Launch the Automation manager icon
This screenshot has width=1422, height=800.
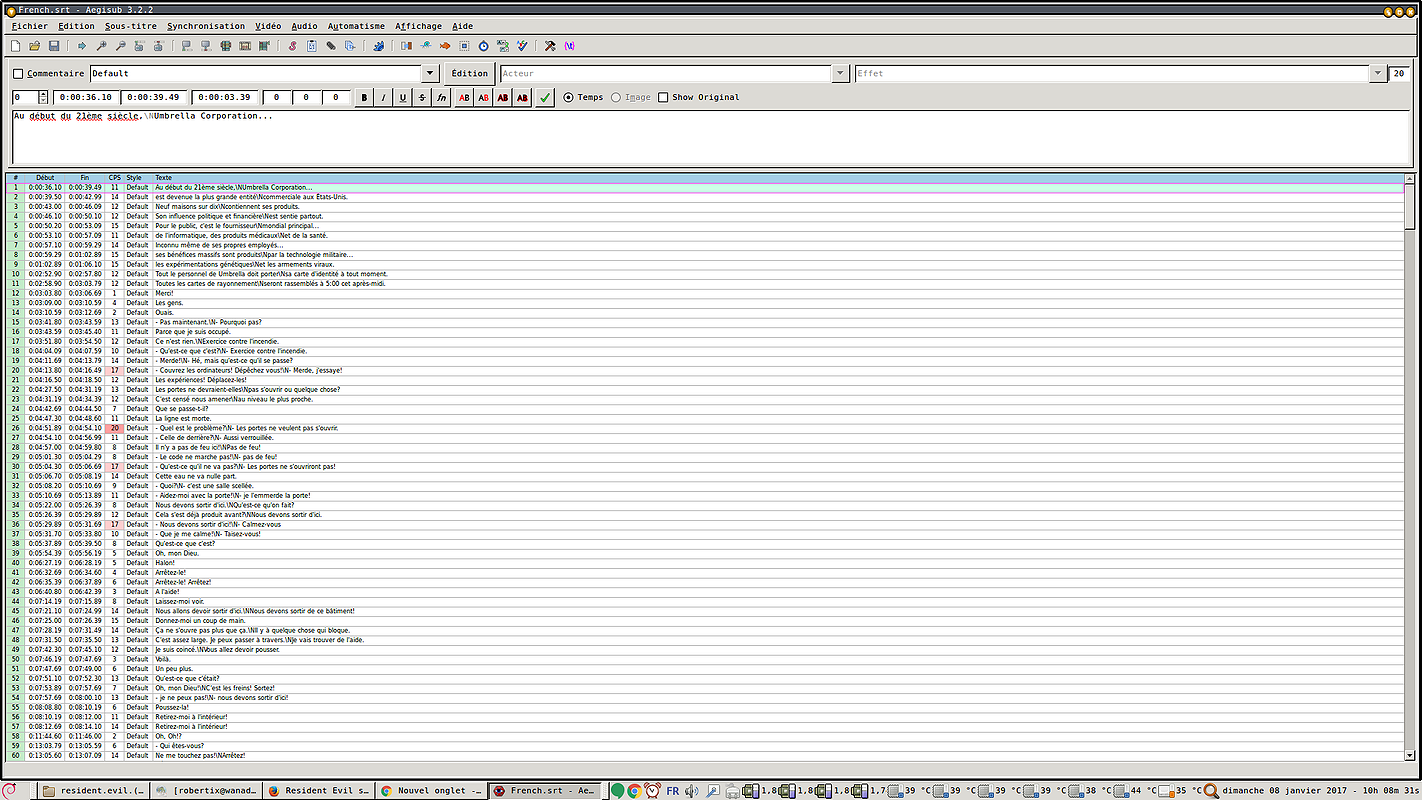(378, 46)
